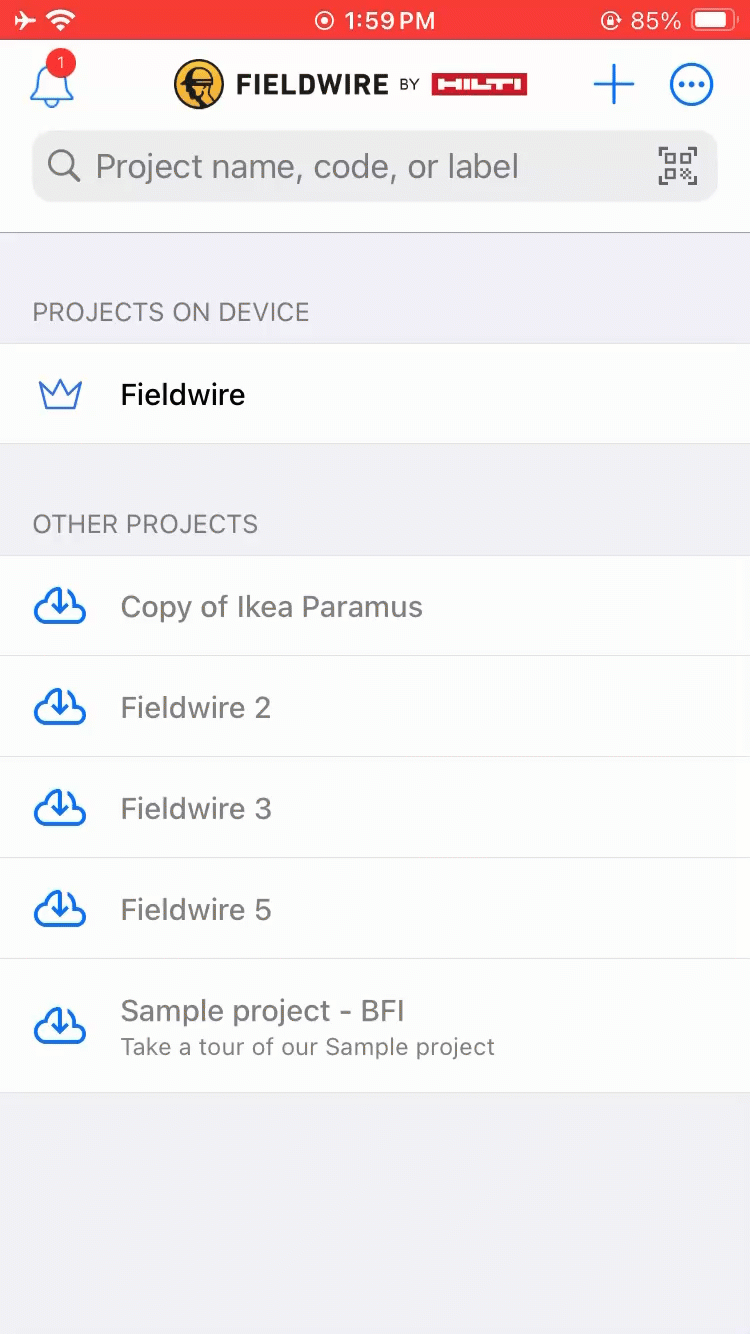Open Sample project - BFI entry
This screenshot has height=1334, width=750.
(x=262, y=1012)
